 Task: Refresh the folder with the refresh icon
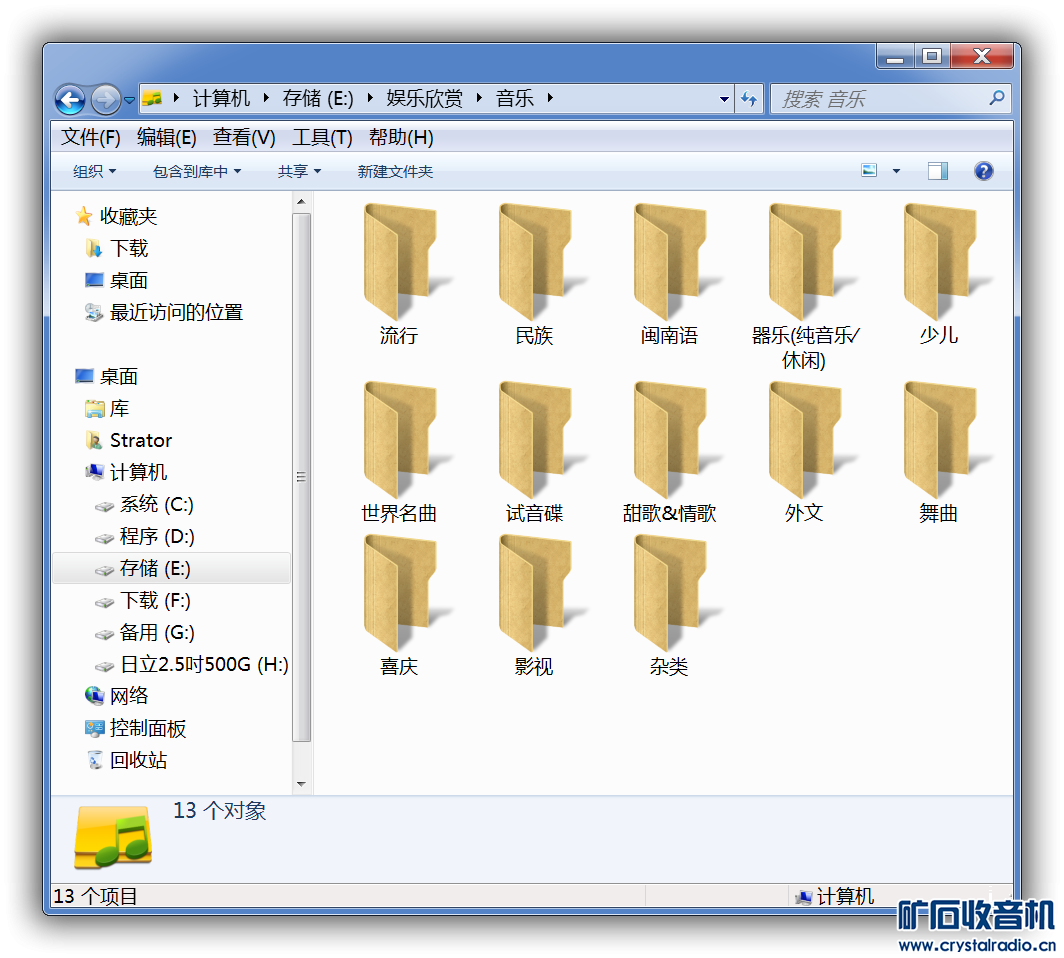749,99
